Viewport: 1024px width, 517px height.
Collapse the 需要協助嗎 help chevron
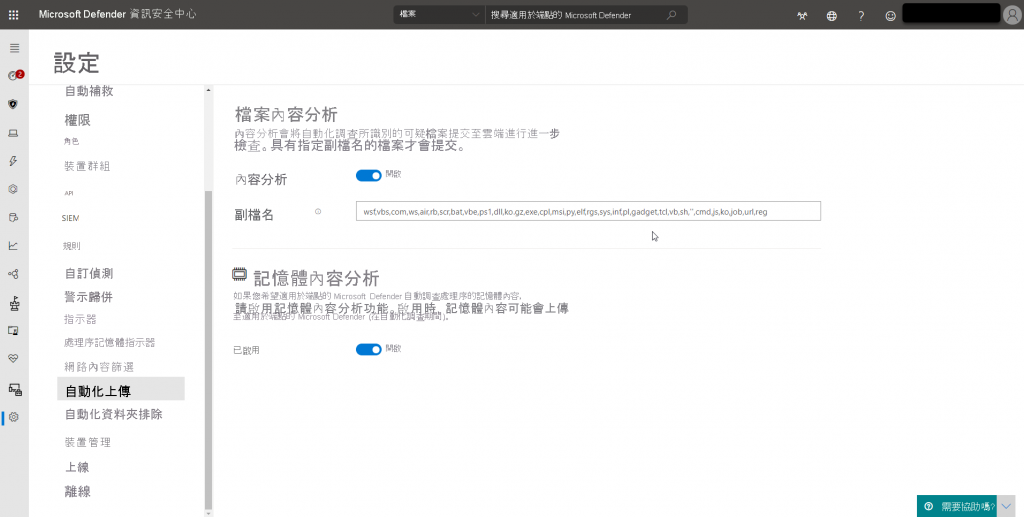click(x=1006, y=506)
